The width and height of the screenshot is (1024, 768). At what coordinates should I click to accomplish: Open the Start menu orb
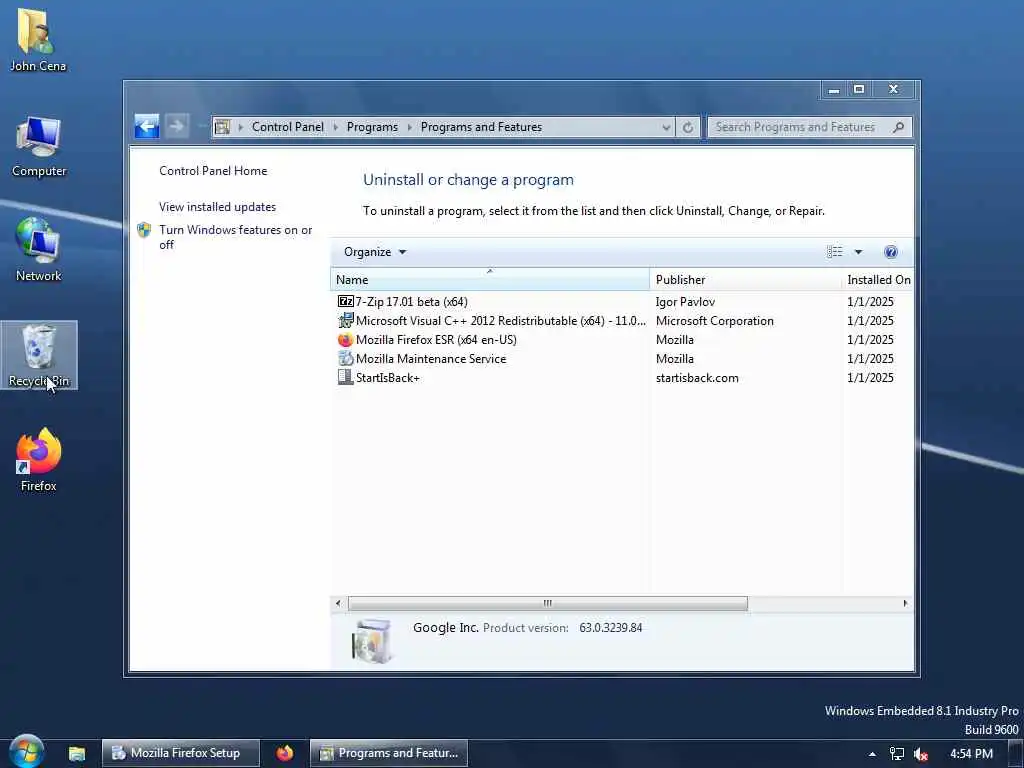tap(26, 752)
